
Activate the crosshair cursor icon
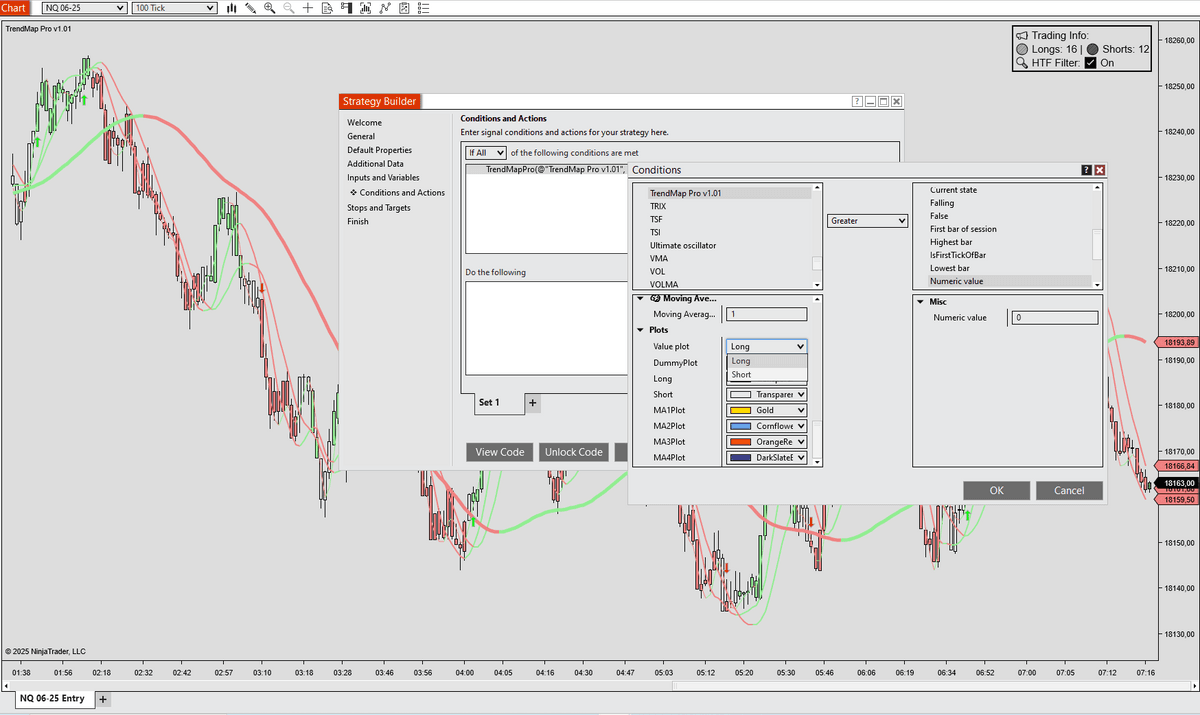pyautogui.click(x=308, y=8)
